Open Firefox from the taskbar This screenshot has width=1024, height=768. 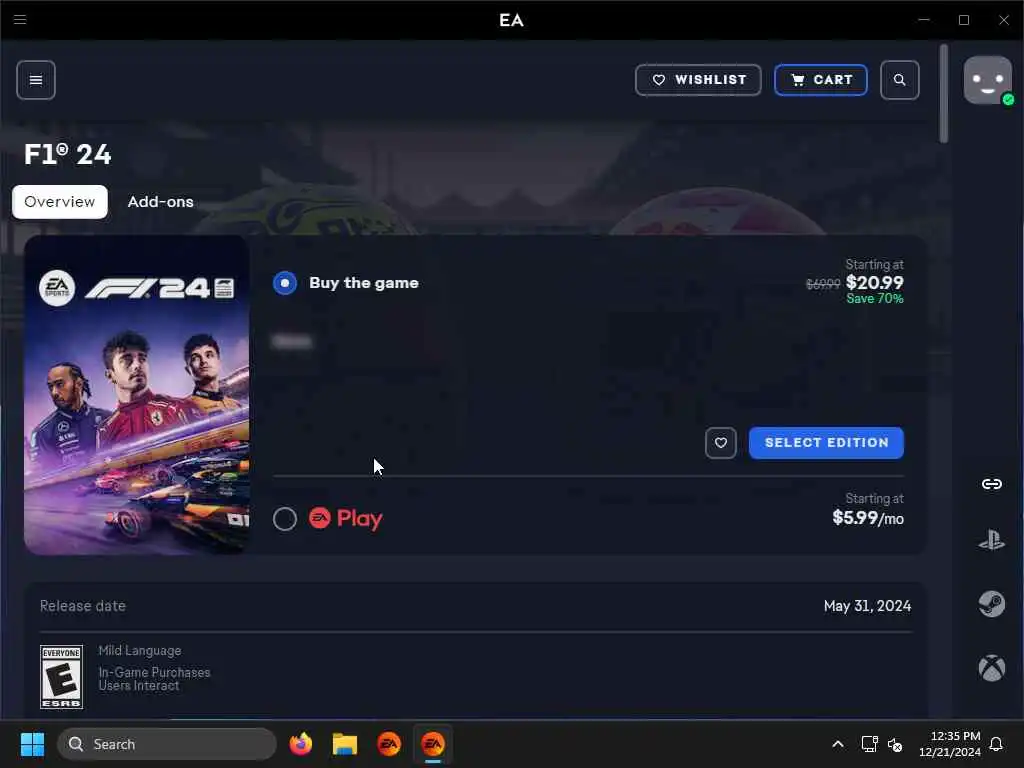(300, 744)
